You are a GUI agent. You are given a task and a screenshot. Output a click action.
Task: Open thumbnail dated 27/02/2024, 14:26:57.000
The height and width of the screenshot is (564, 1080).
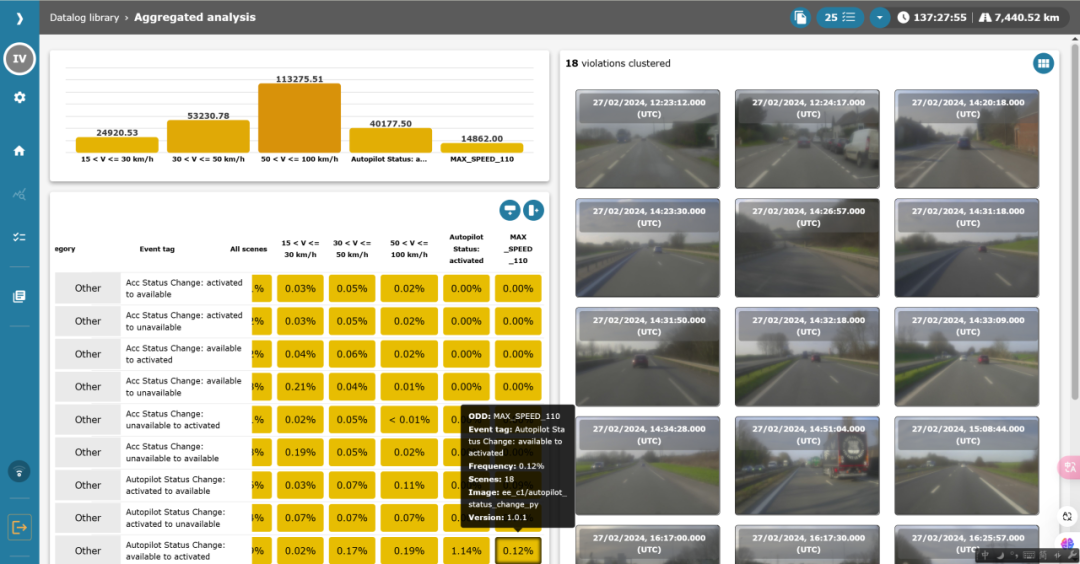(807, 248)
